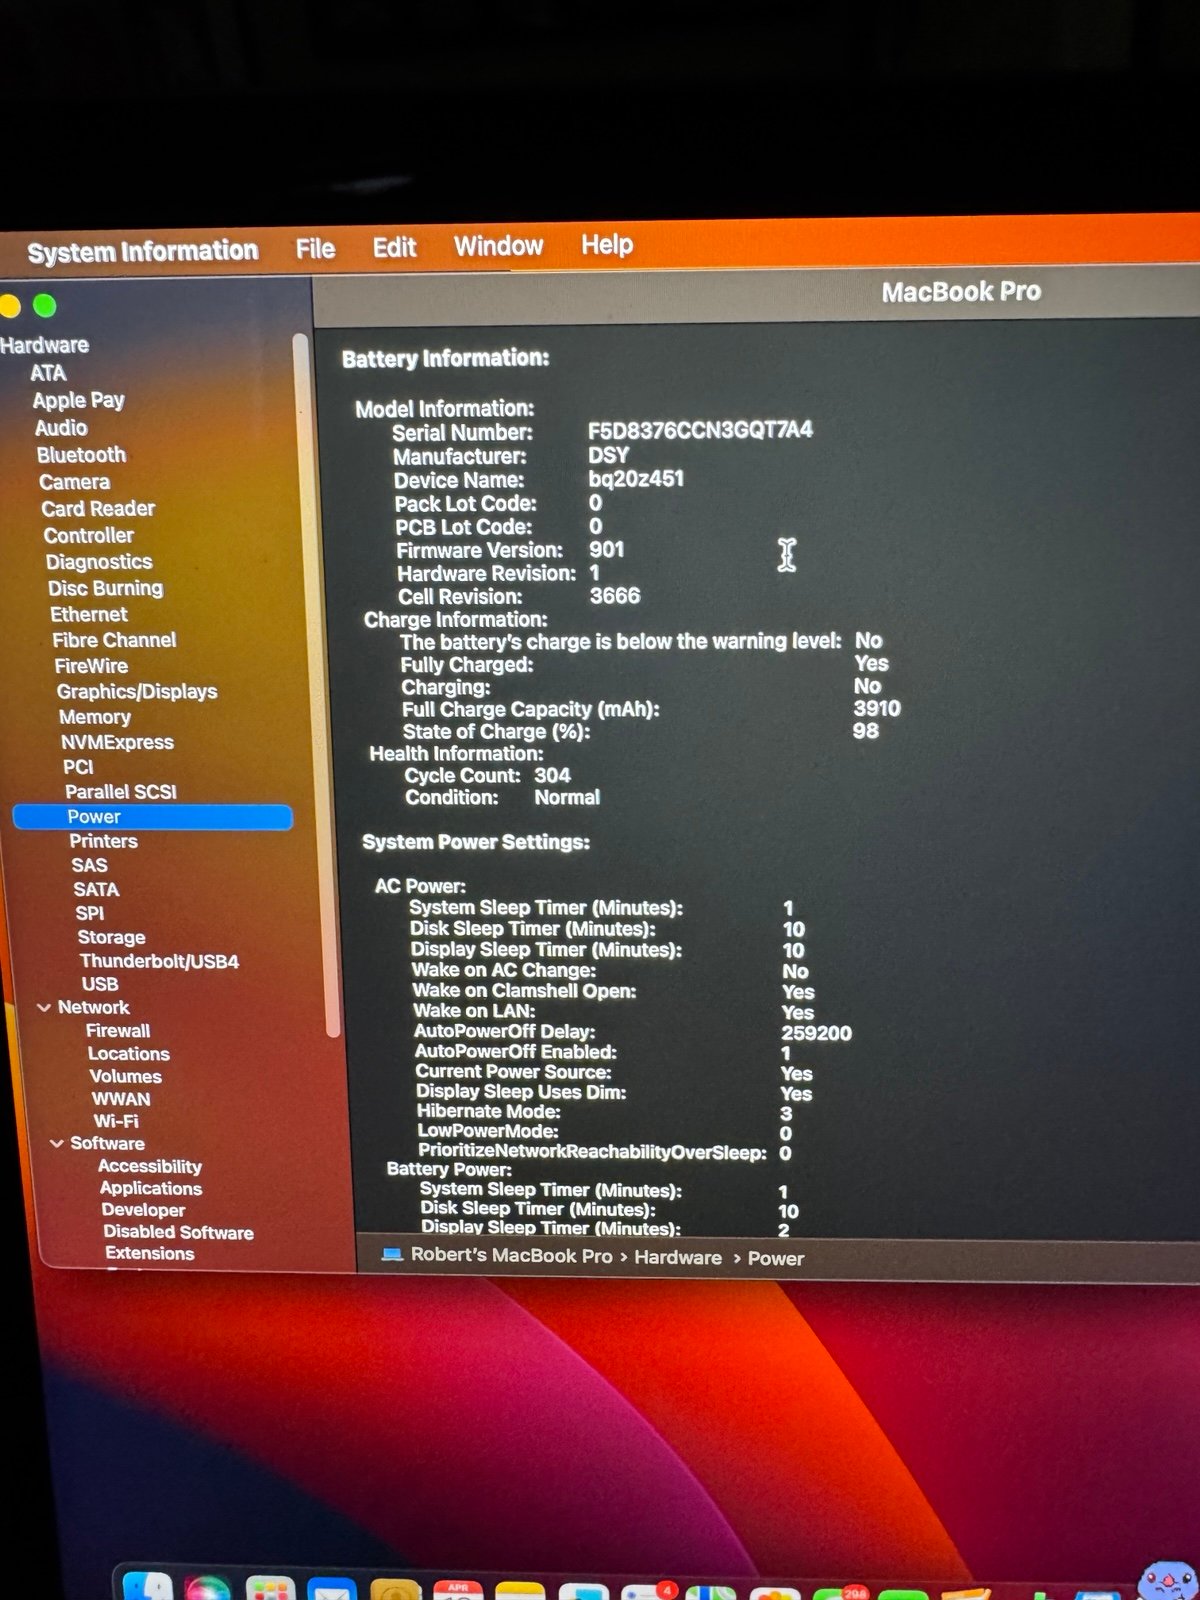
Task: Open the System Information app menu
Action: pos(142,251)
